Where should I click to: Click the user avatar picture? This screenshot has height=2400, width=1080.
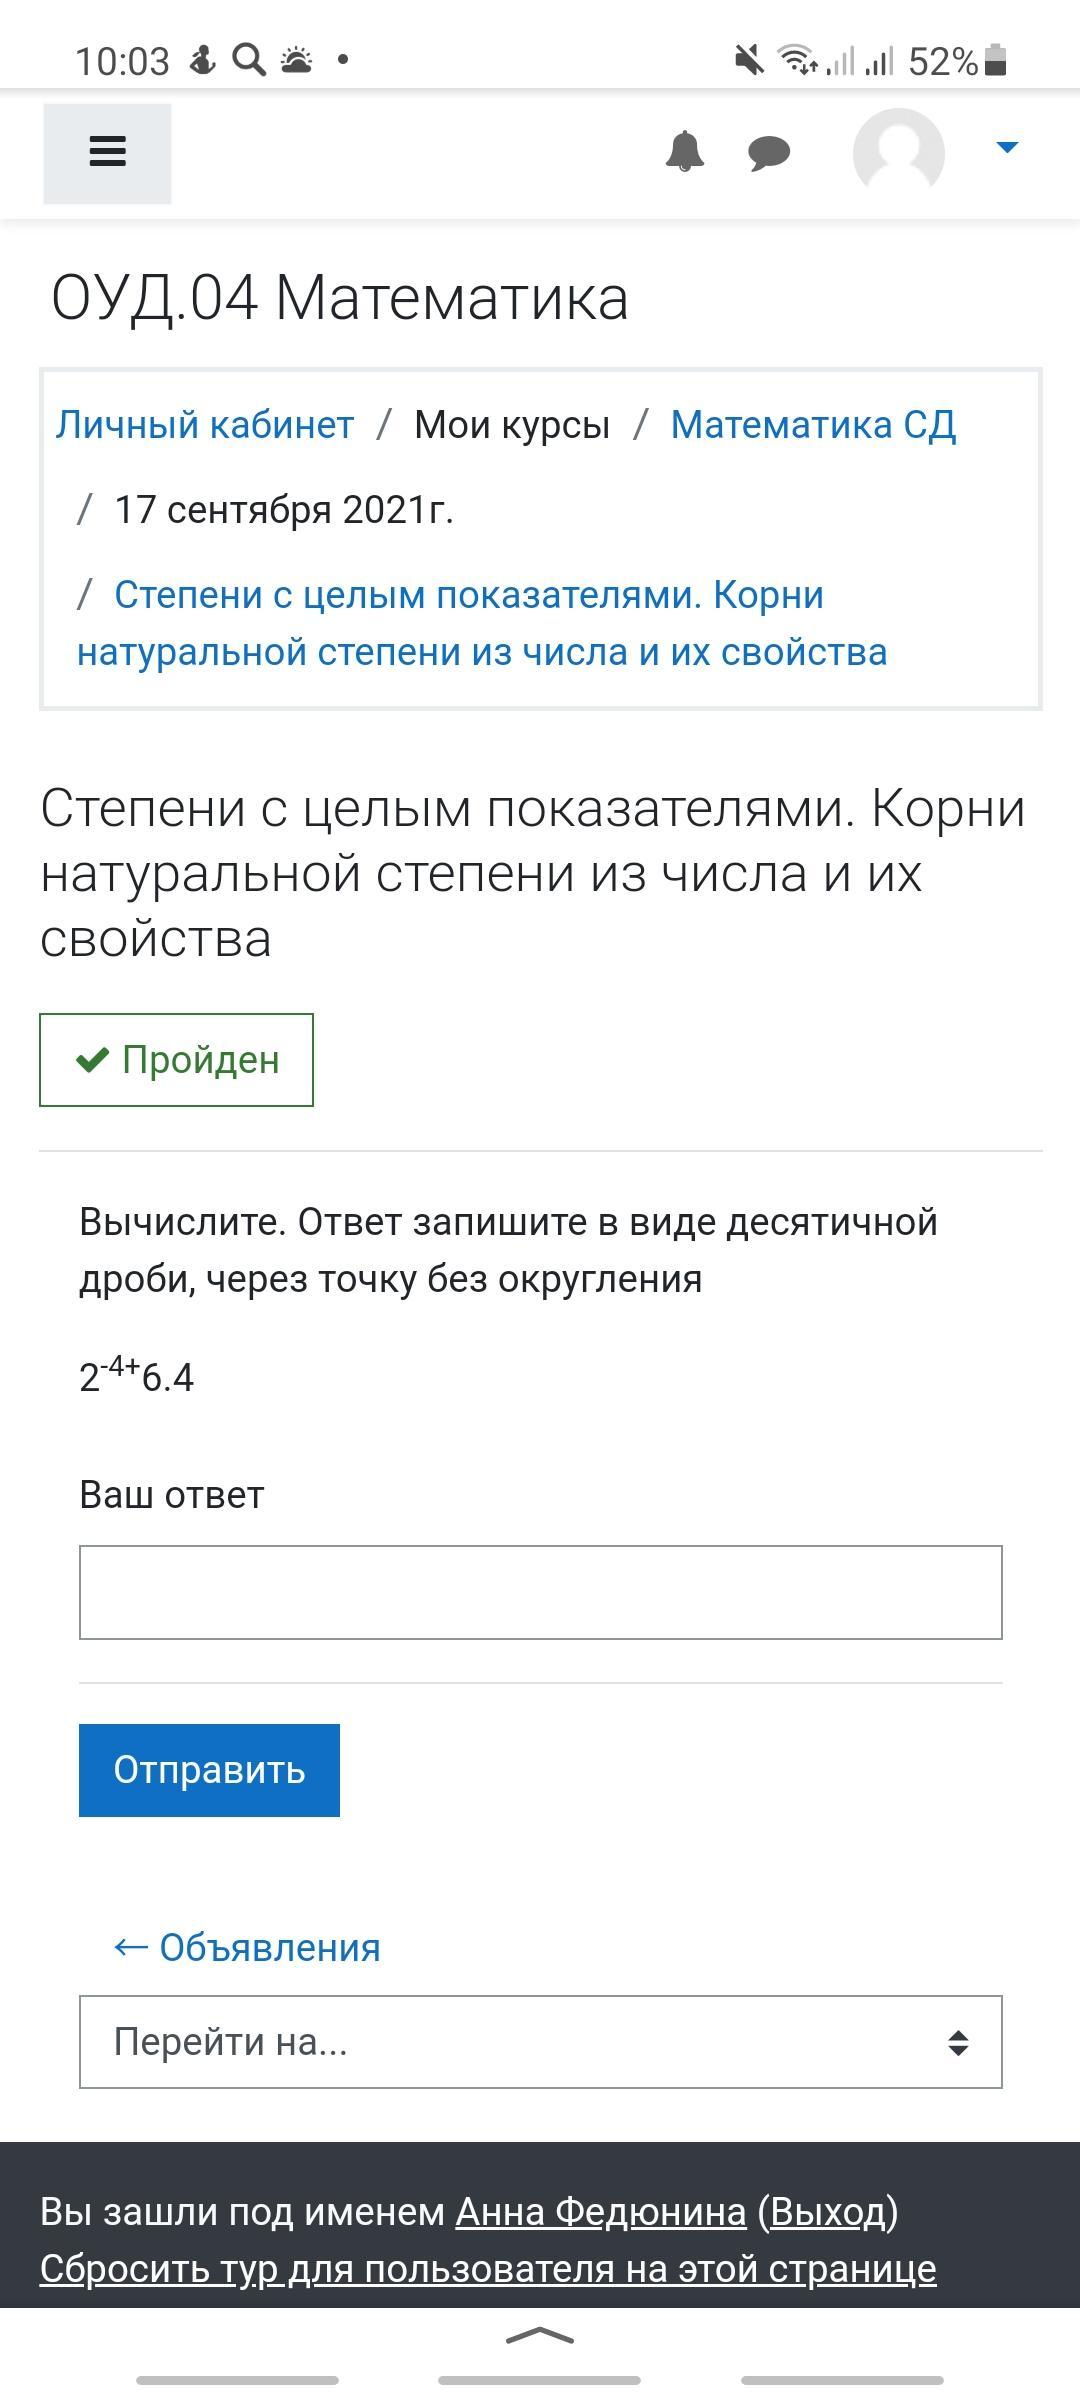click(x=898, y=153)
